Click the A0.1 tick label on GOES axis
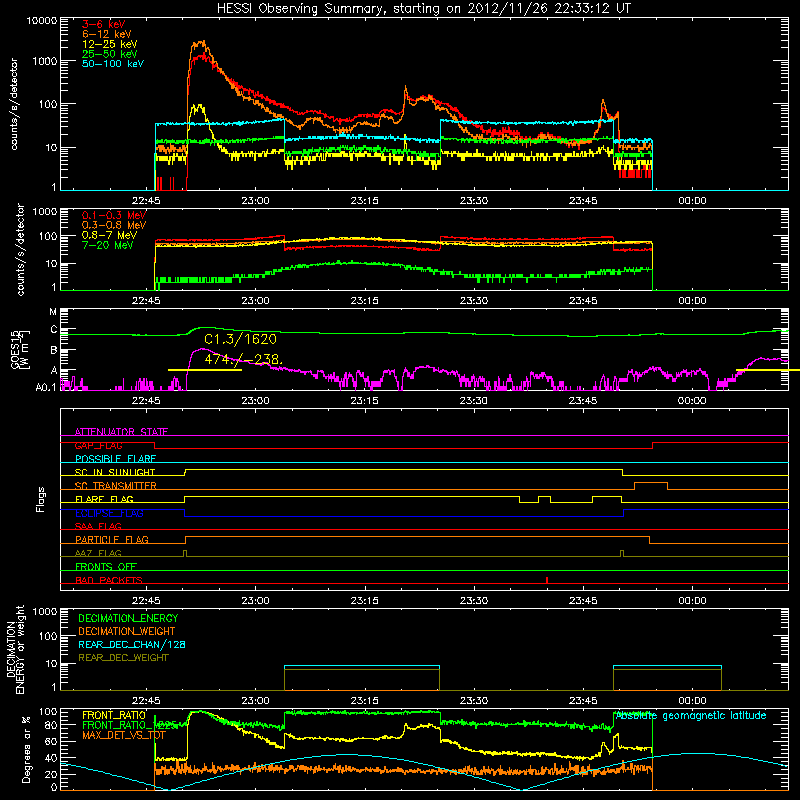This screenshot has height=800, width=800. tap(47, 387)
